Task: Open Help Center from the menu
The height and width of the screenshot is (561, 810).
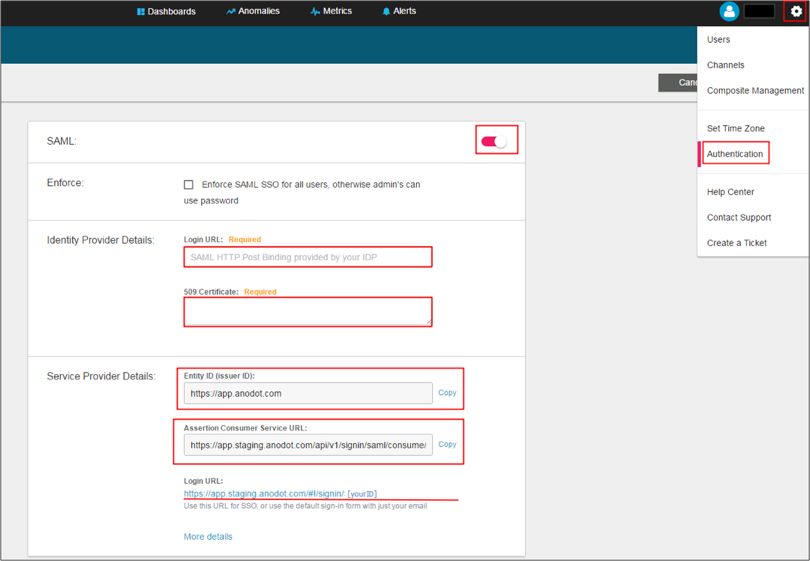Action: pos(730,192)
